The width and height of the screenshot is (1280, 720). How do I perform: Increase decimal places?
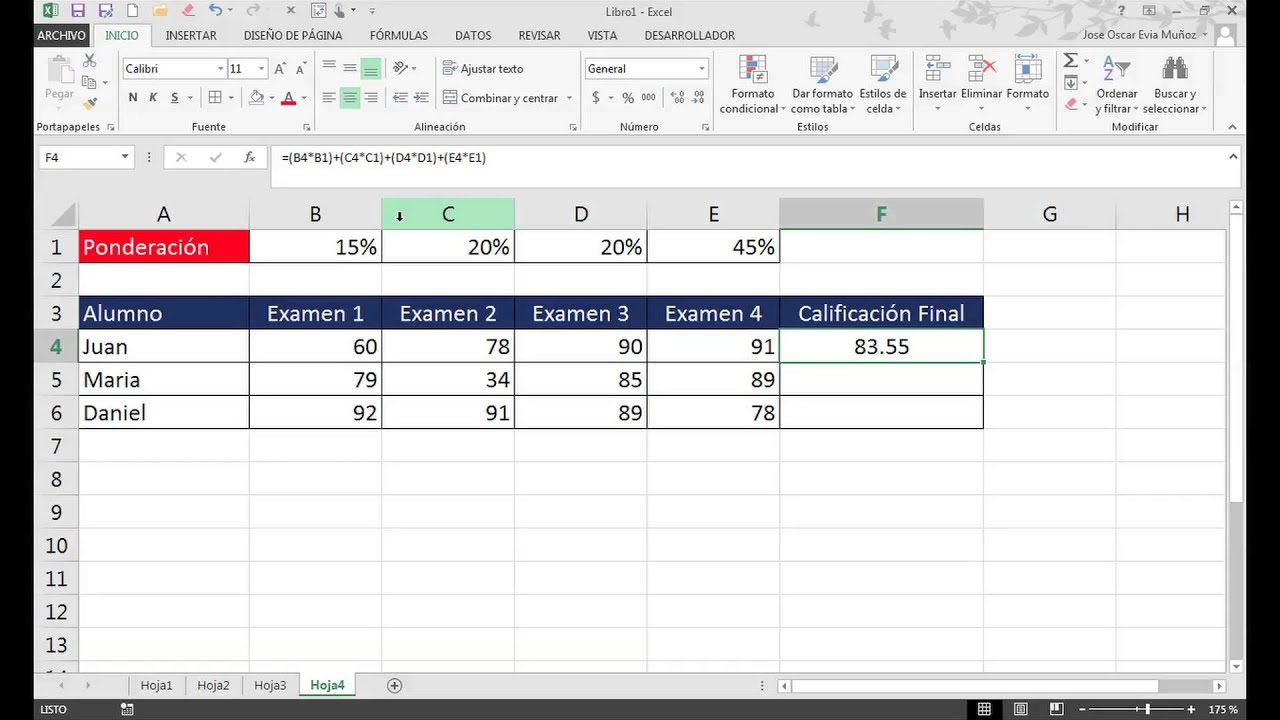click(x=678, y=98)
